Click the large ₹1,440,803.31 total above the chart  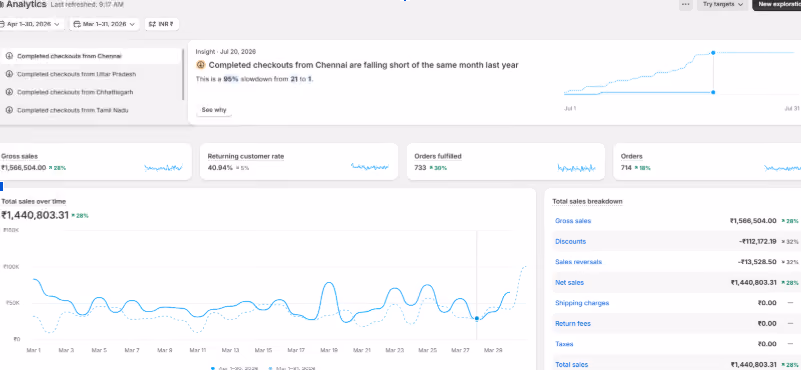(35, 215)
